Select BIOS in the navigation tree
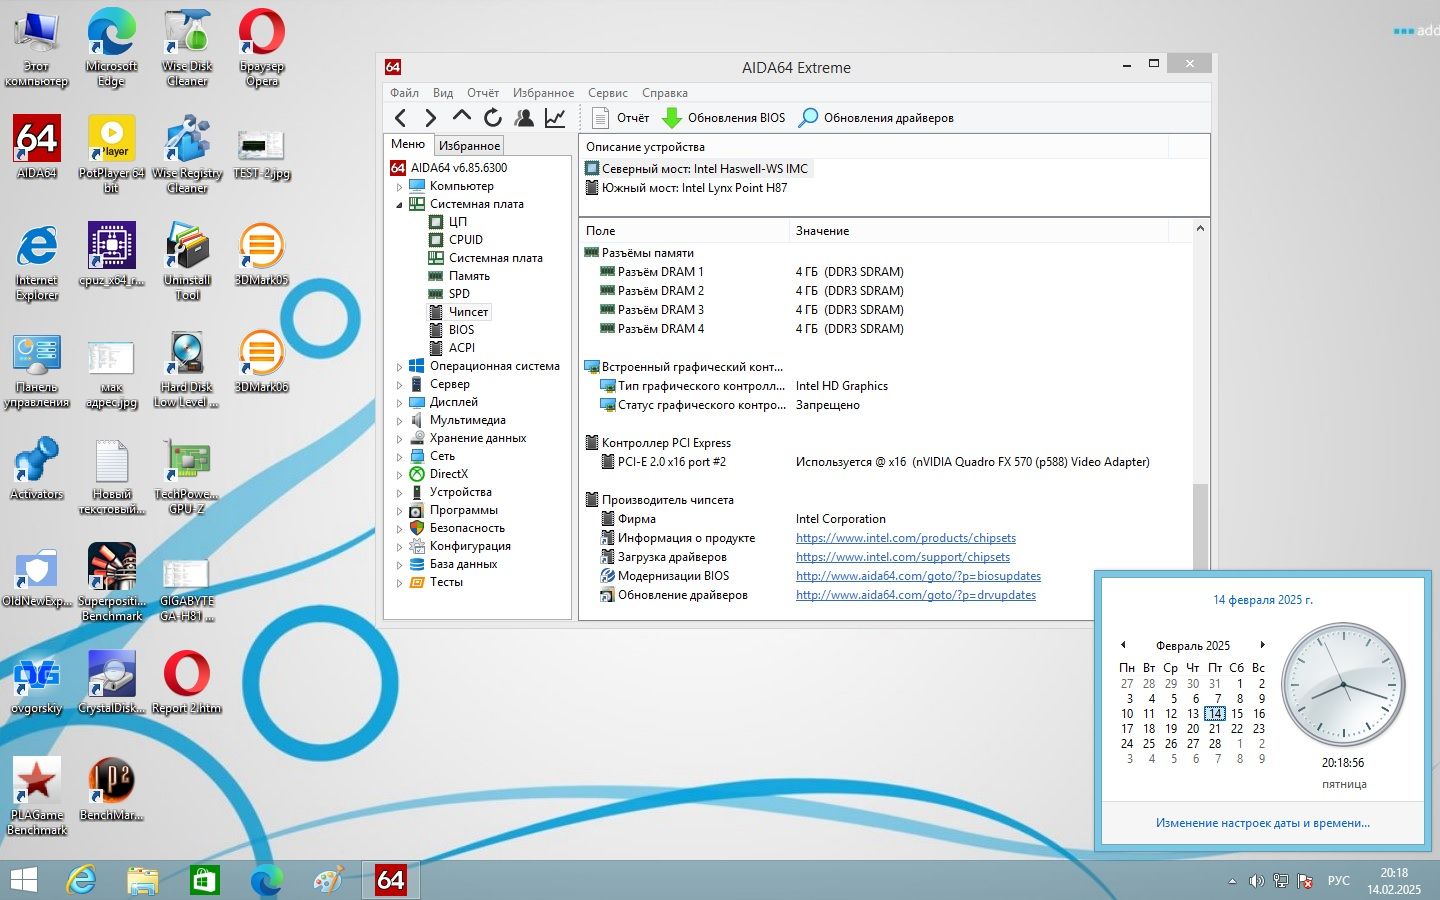Screen dimensions: 1440x900 [461, 330]
